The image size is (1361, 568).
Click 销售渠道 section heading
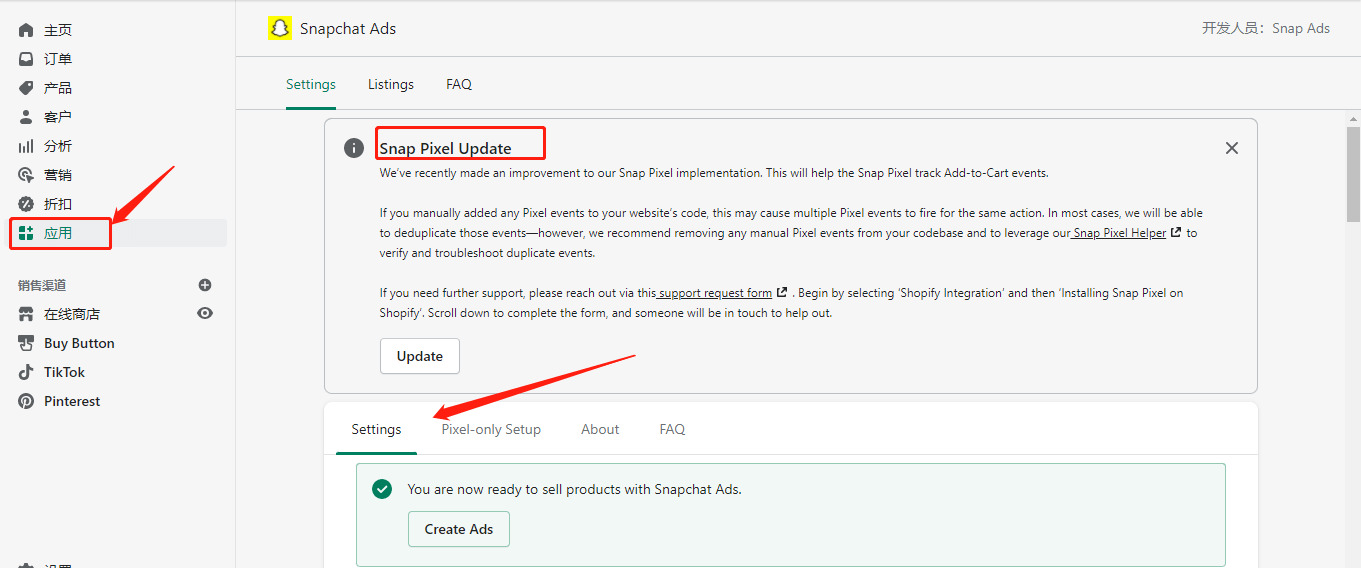tap(42, 285)
